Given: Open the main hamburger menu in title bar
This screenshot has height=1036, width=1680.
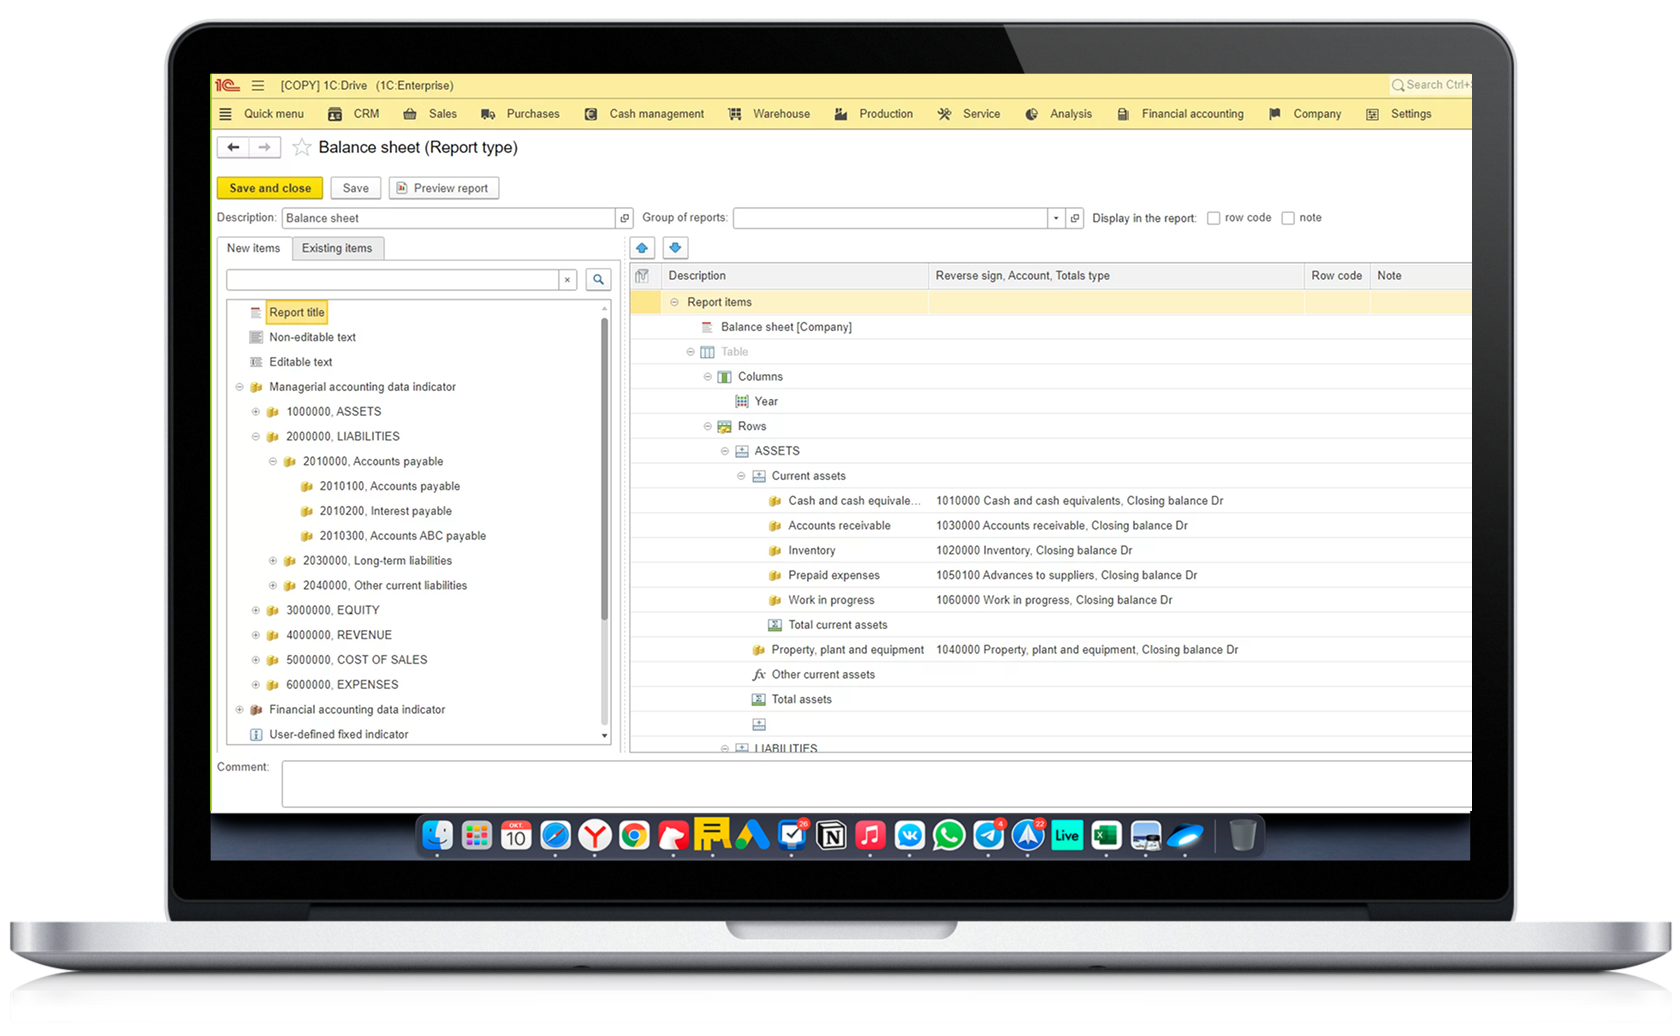Looking at the screenshot, I should click(258, 86).
